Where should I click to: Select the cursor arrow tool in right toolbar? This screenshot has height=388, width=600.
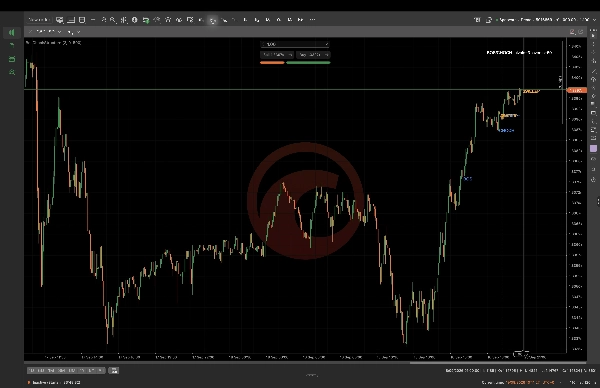point(593,36)
